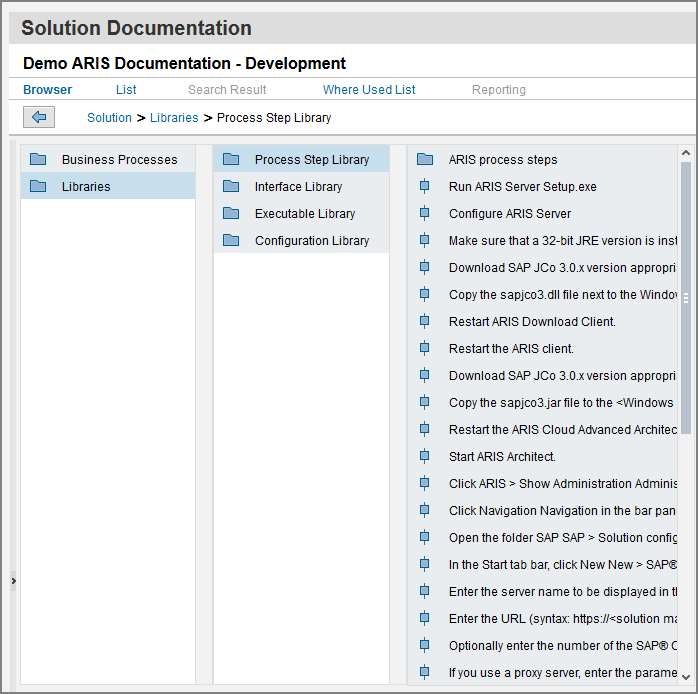Click the Libraries folder icon in first column

(x=38, y=186)
